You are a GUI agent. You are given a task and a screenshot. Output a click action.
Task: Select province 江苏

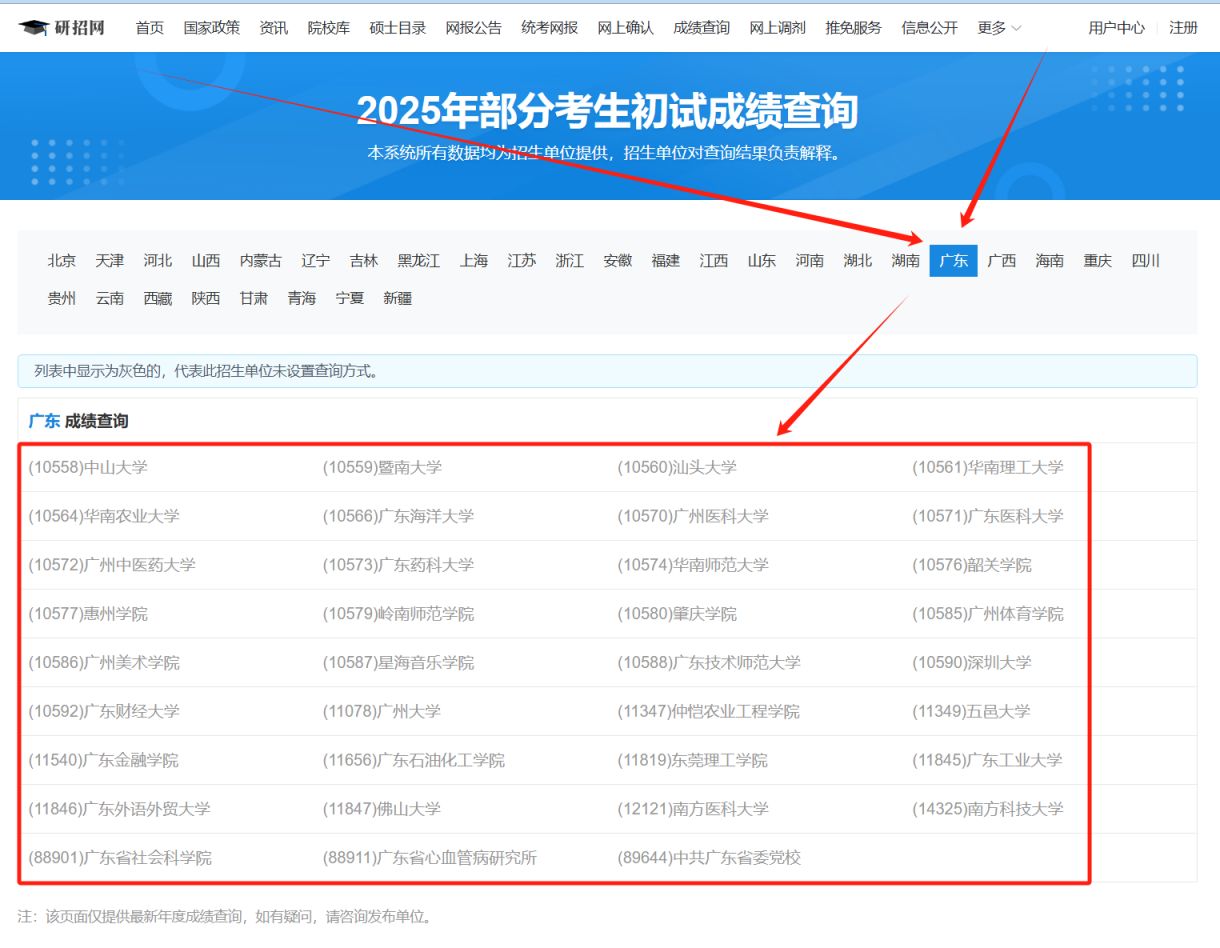(x=522, y=261)
